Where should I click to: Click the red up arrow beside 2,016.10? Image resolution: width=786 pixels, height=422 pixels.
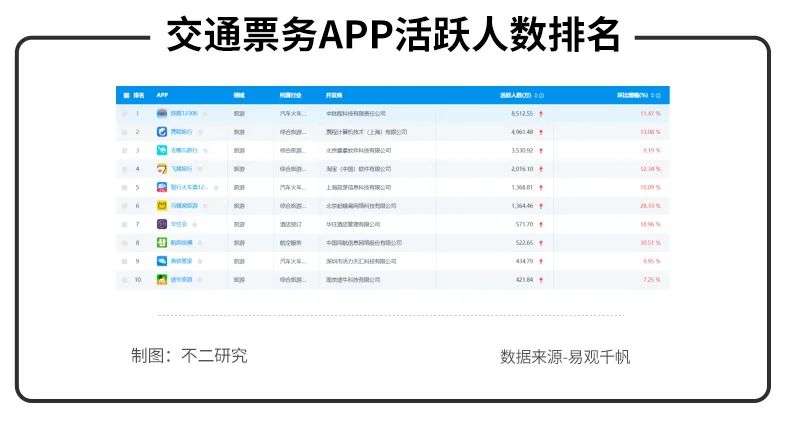point(541,169)
